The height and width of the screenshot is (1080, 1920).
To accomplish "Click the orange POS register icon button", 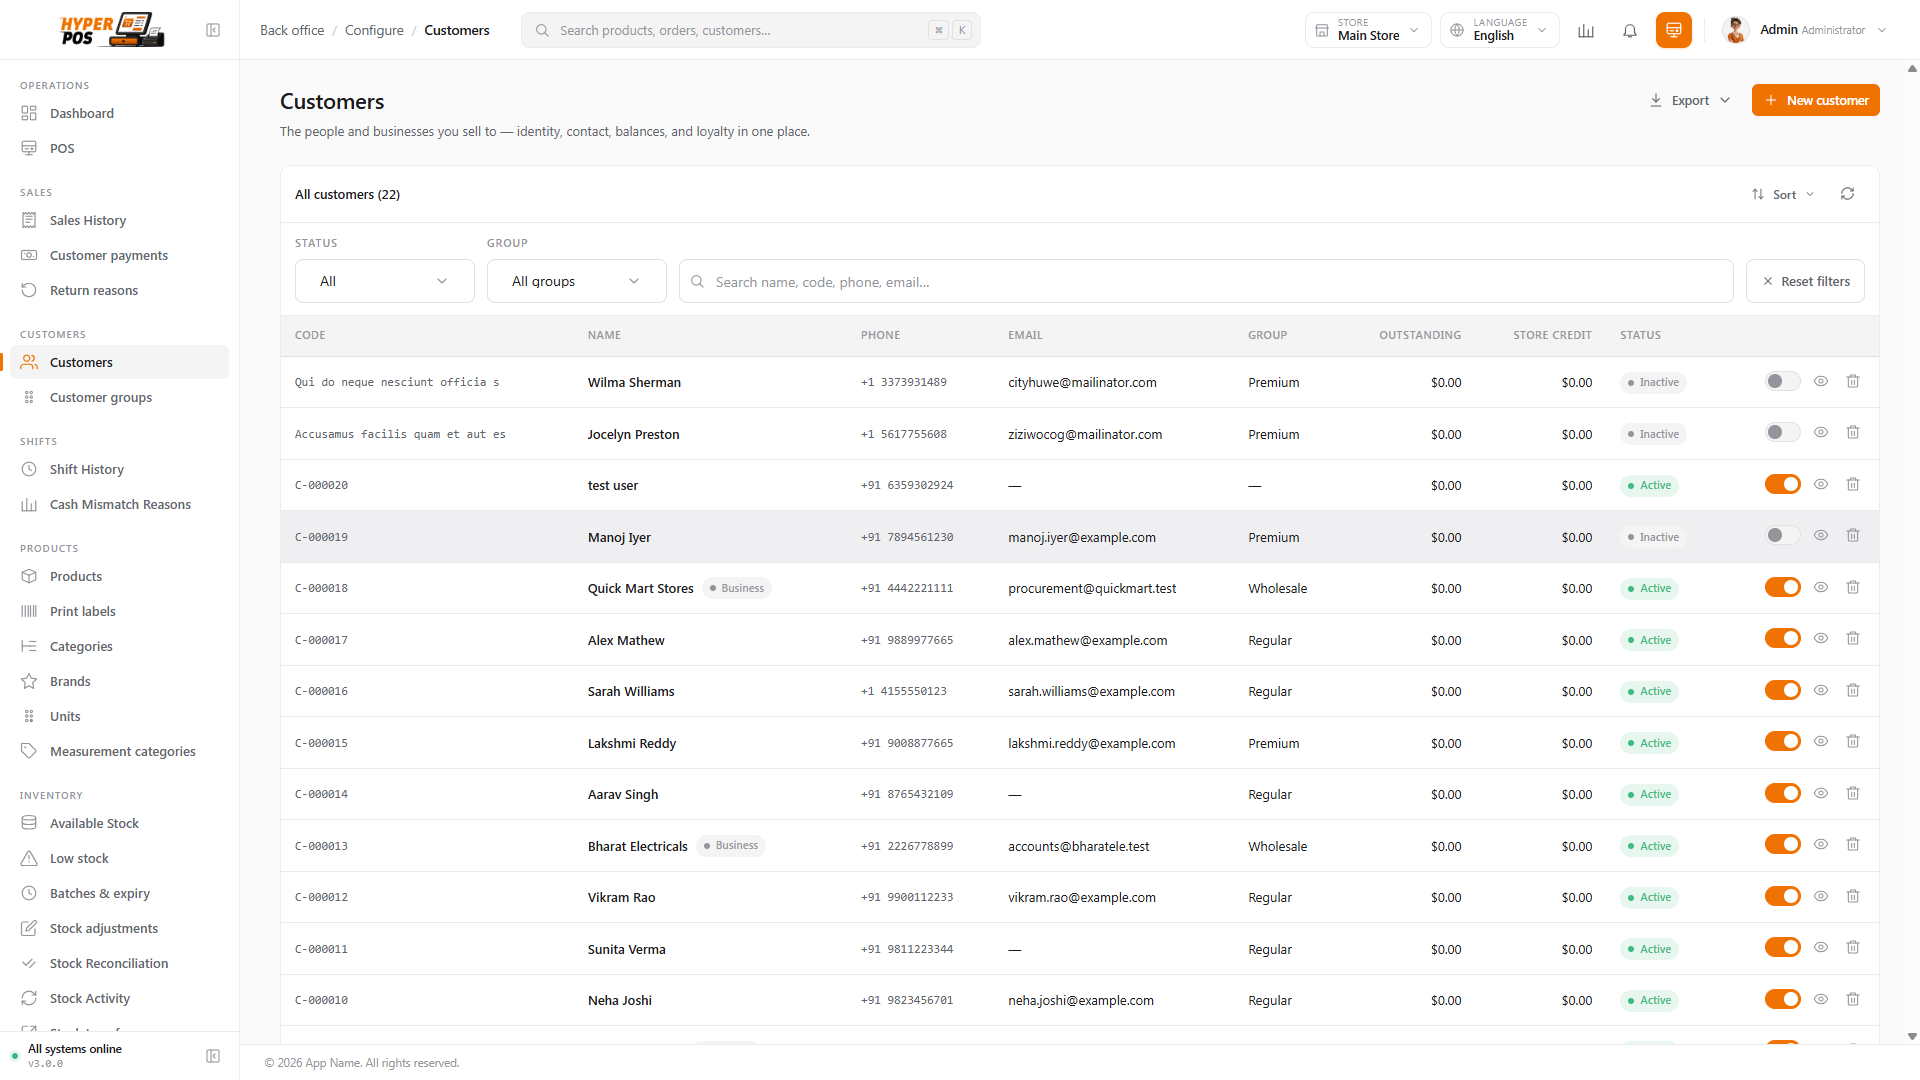I will 1674,30.
